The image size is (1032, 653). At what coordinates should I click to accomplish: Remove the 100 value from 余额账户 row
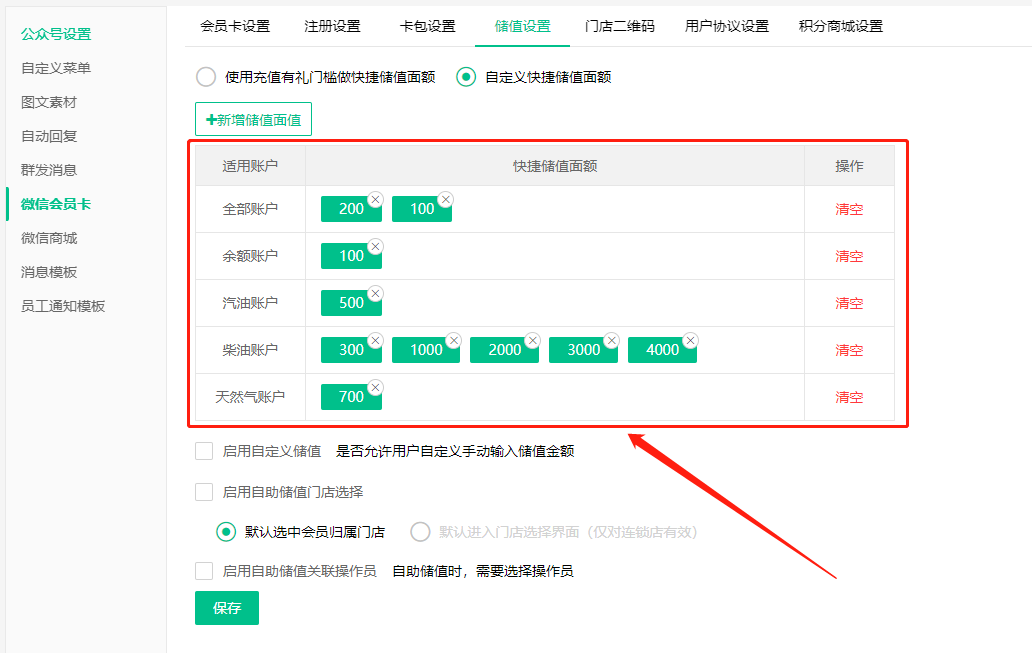tap(375, 247)
